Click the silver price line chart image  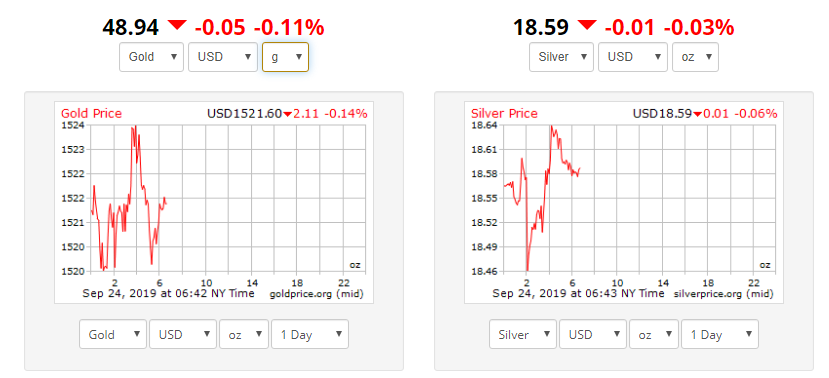click(x=624, y=202)
